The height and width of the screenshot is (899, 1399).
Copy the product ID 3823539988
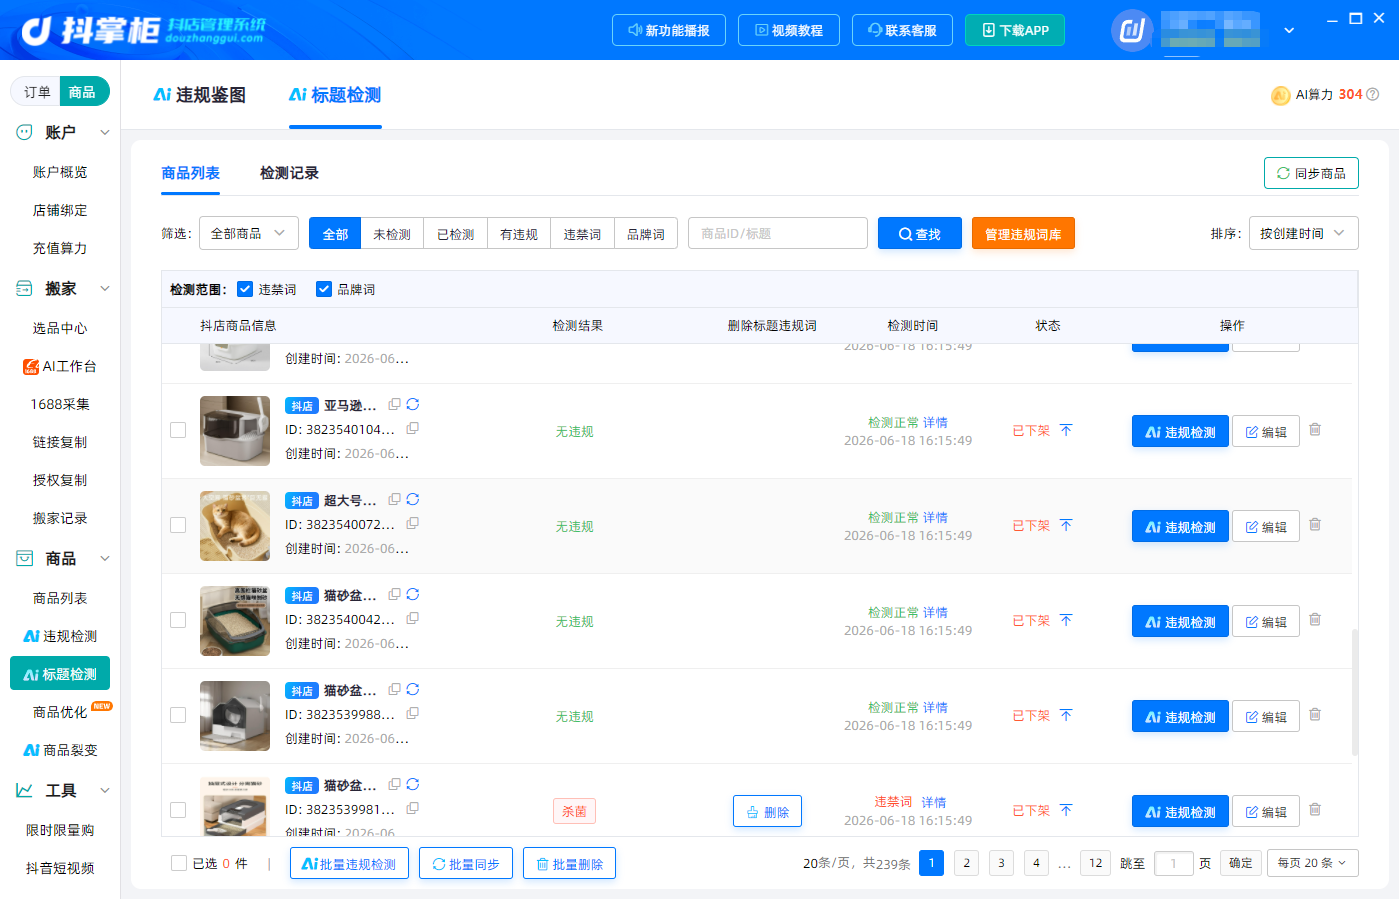(412, 713)
